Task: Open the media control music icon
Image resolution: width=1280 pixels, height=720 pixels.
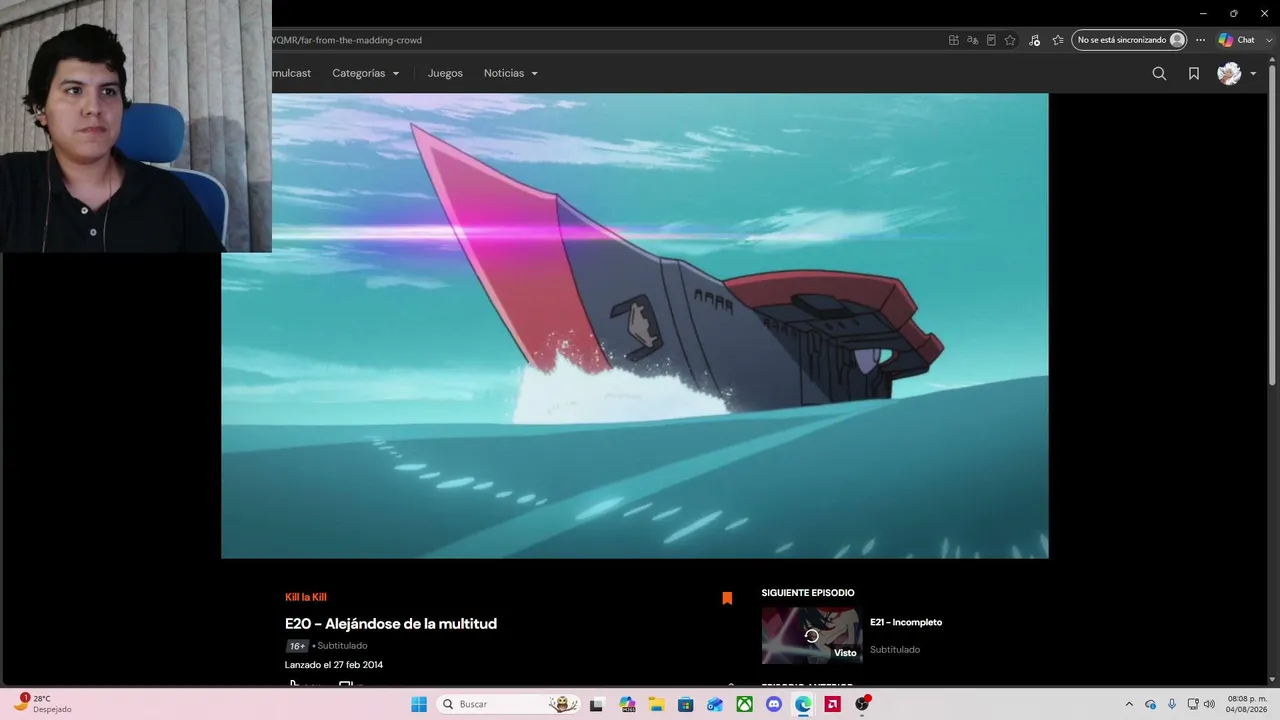Action: tap(1034, 40)
